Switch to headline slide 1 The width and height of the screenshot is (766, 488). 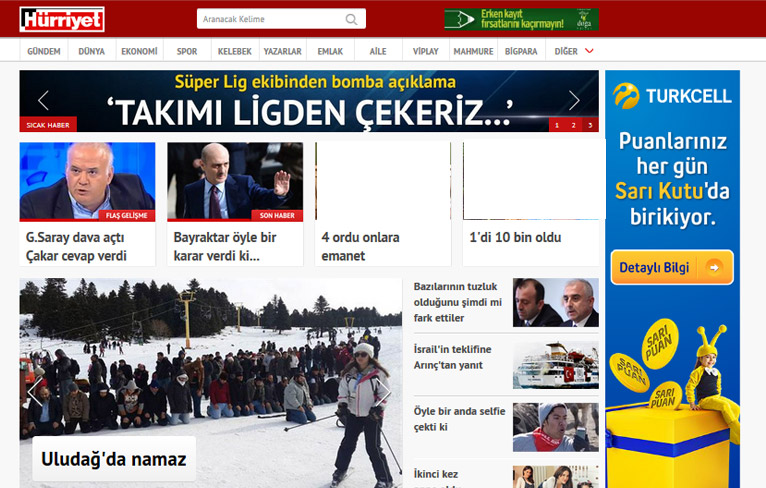point(557,126)
